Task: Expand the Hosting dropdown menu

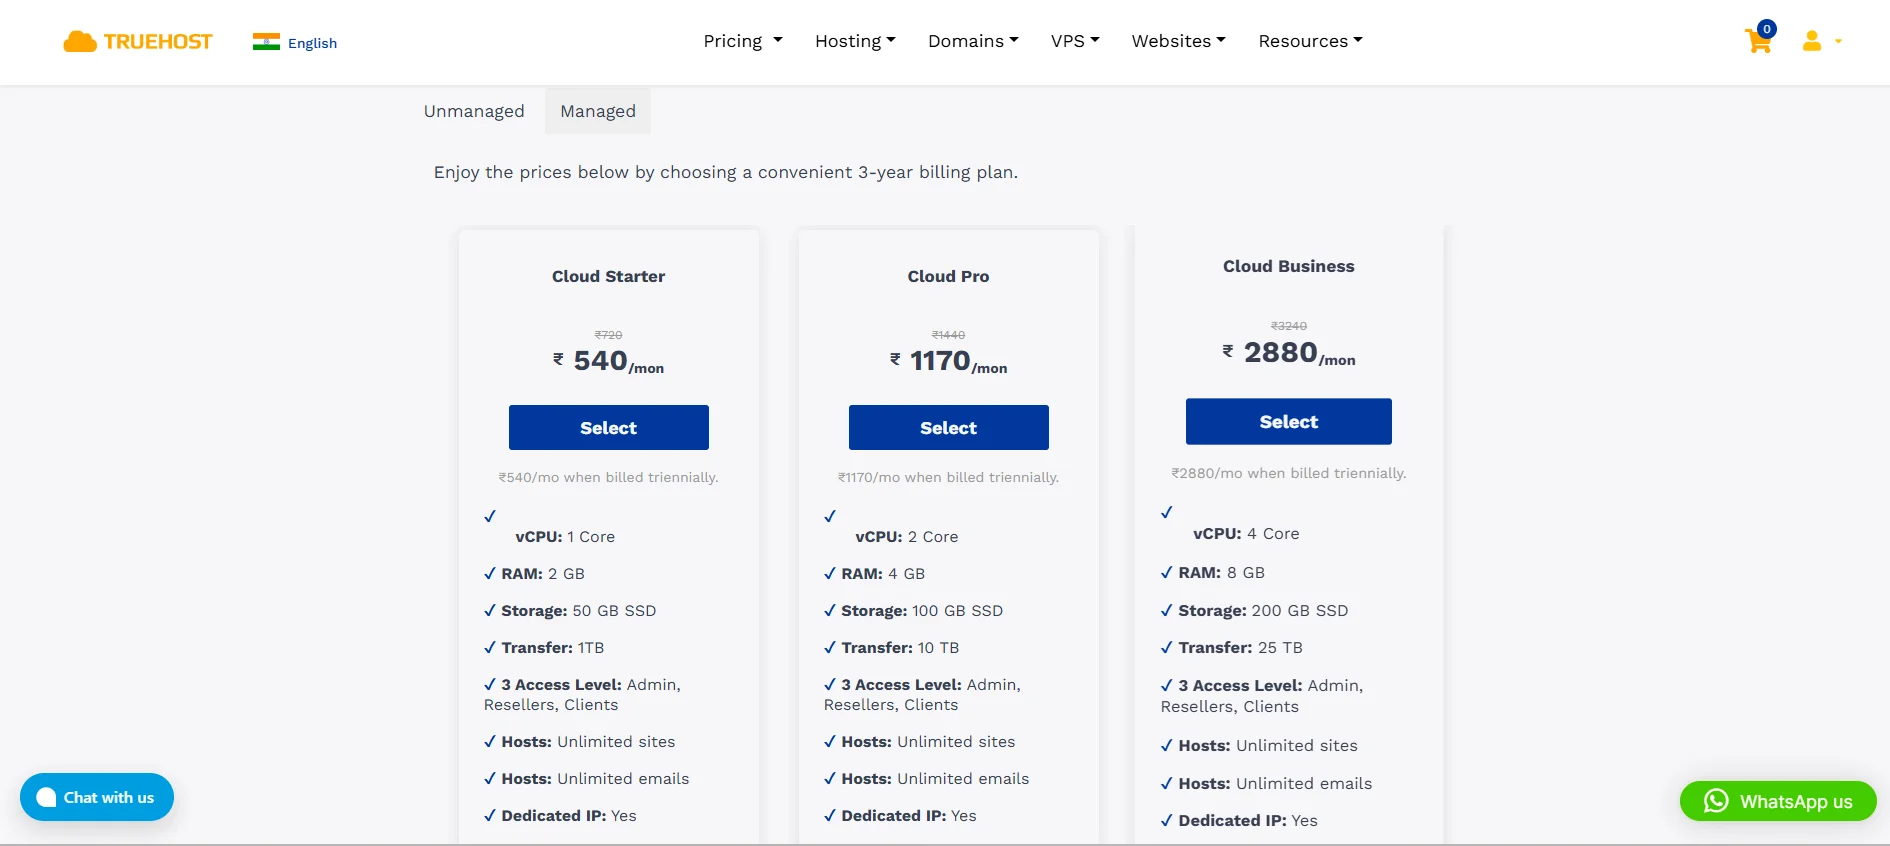Action: coord(855,41)
